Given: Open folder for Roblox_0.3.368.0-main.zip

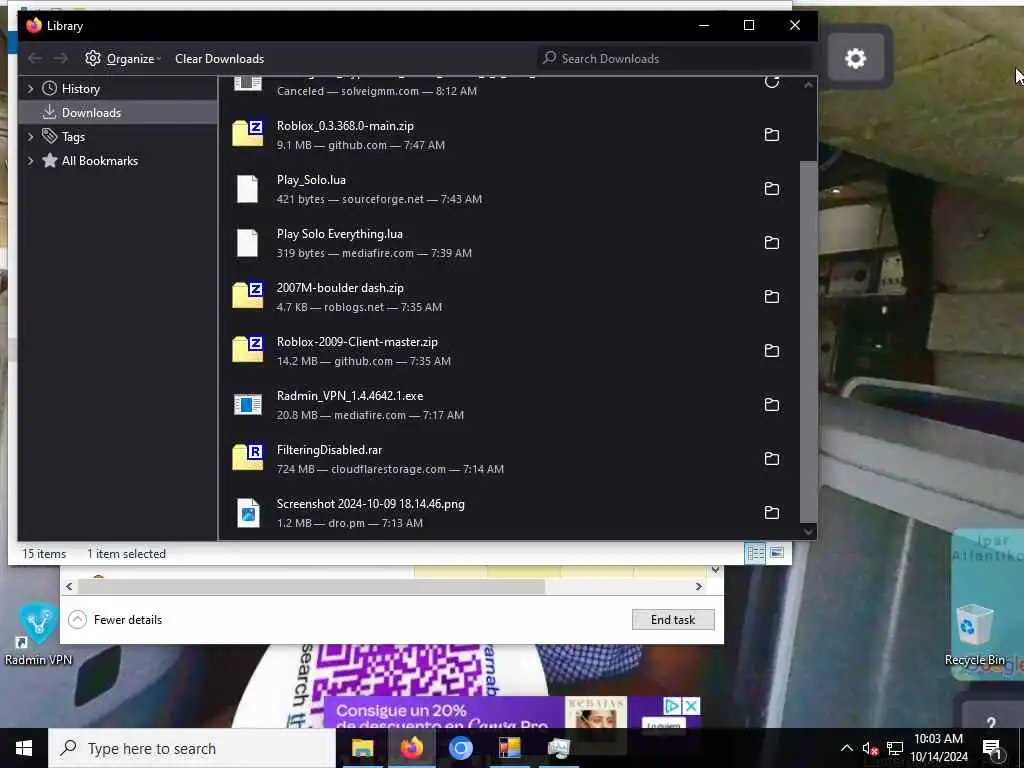Looking at the screenshot, I should [x=771, y=135].
